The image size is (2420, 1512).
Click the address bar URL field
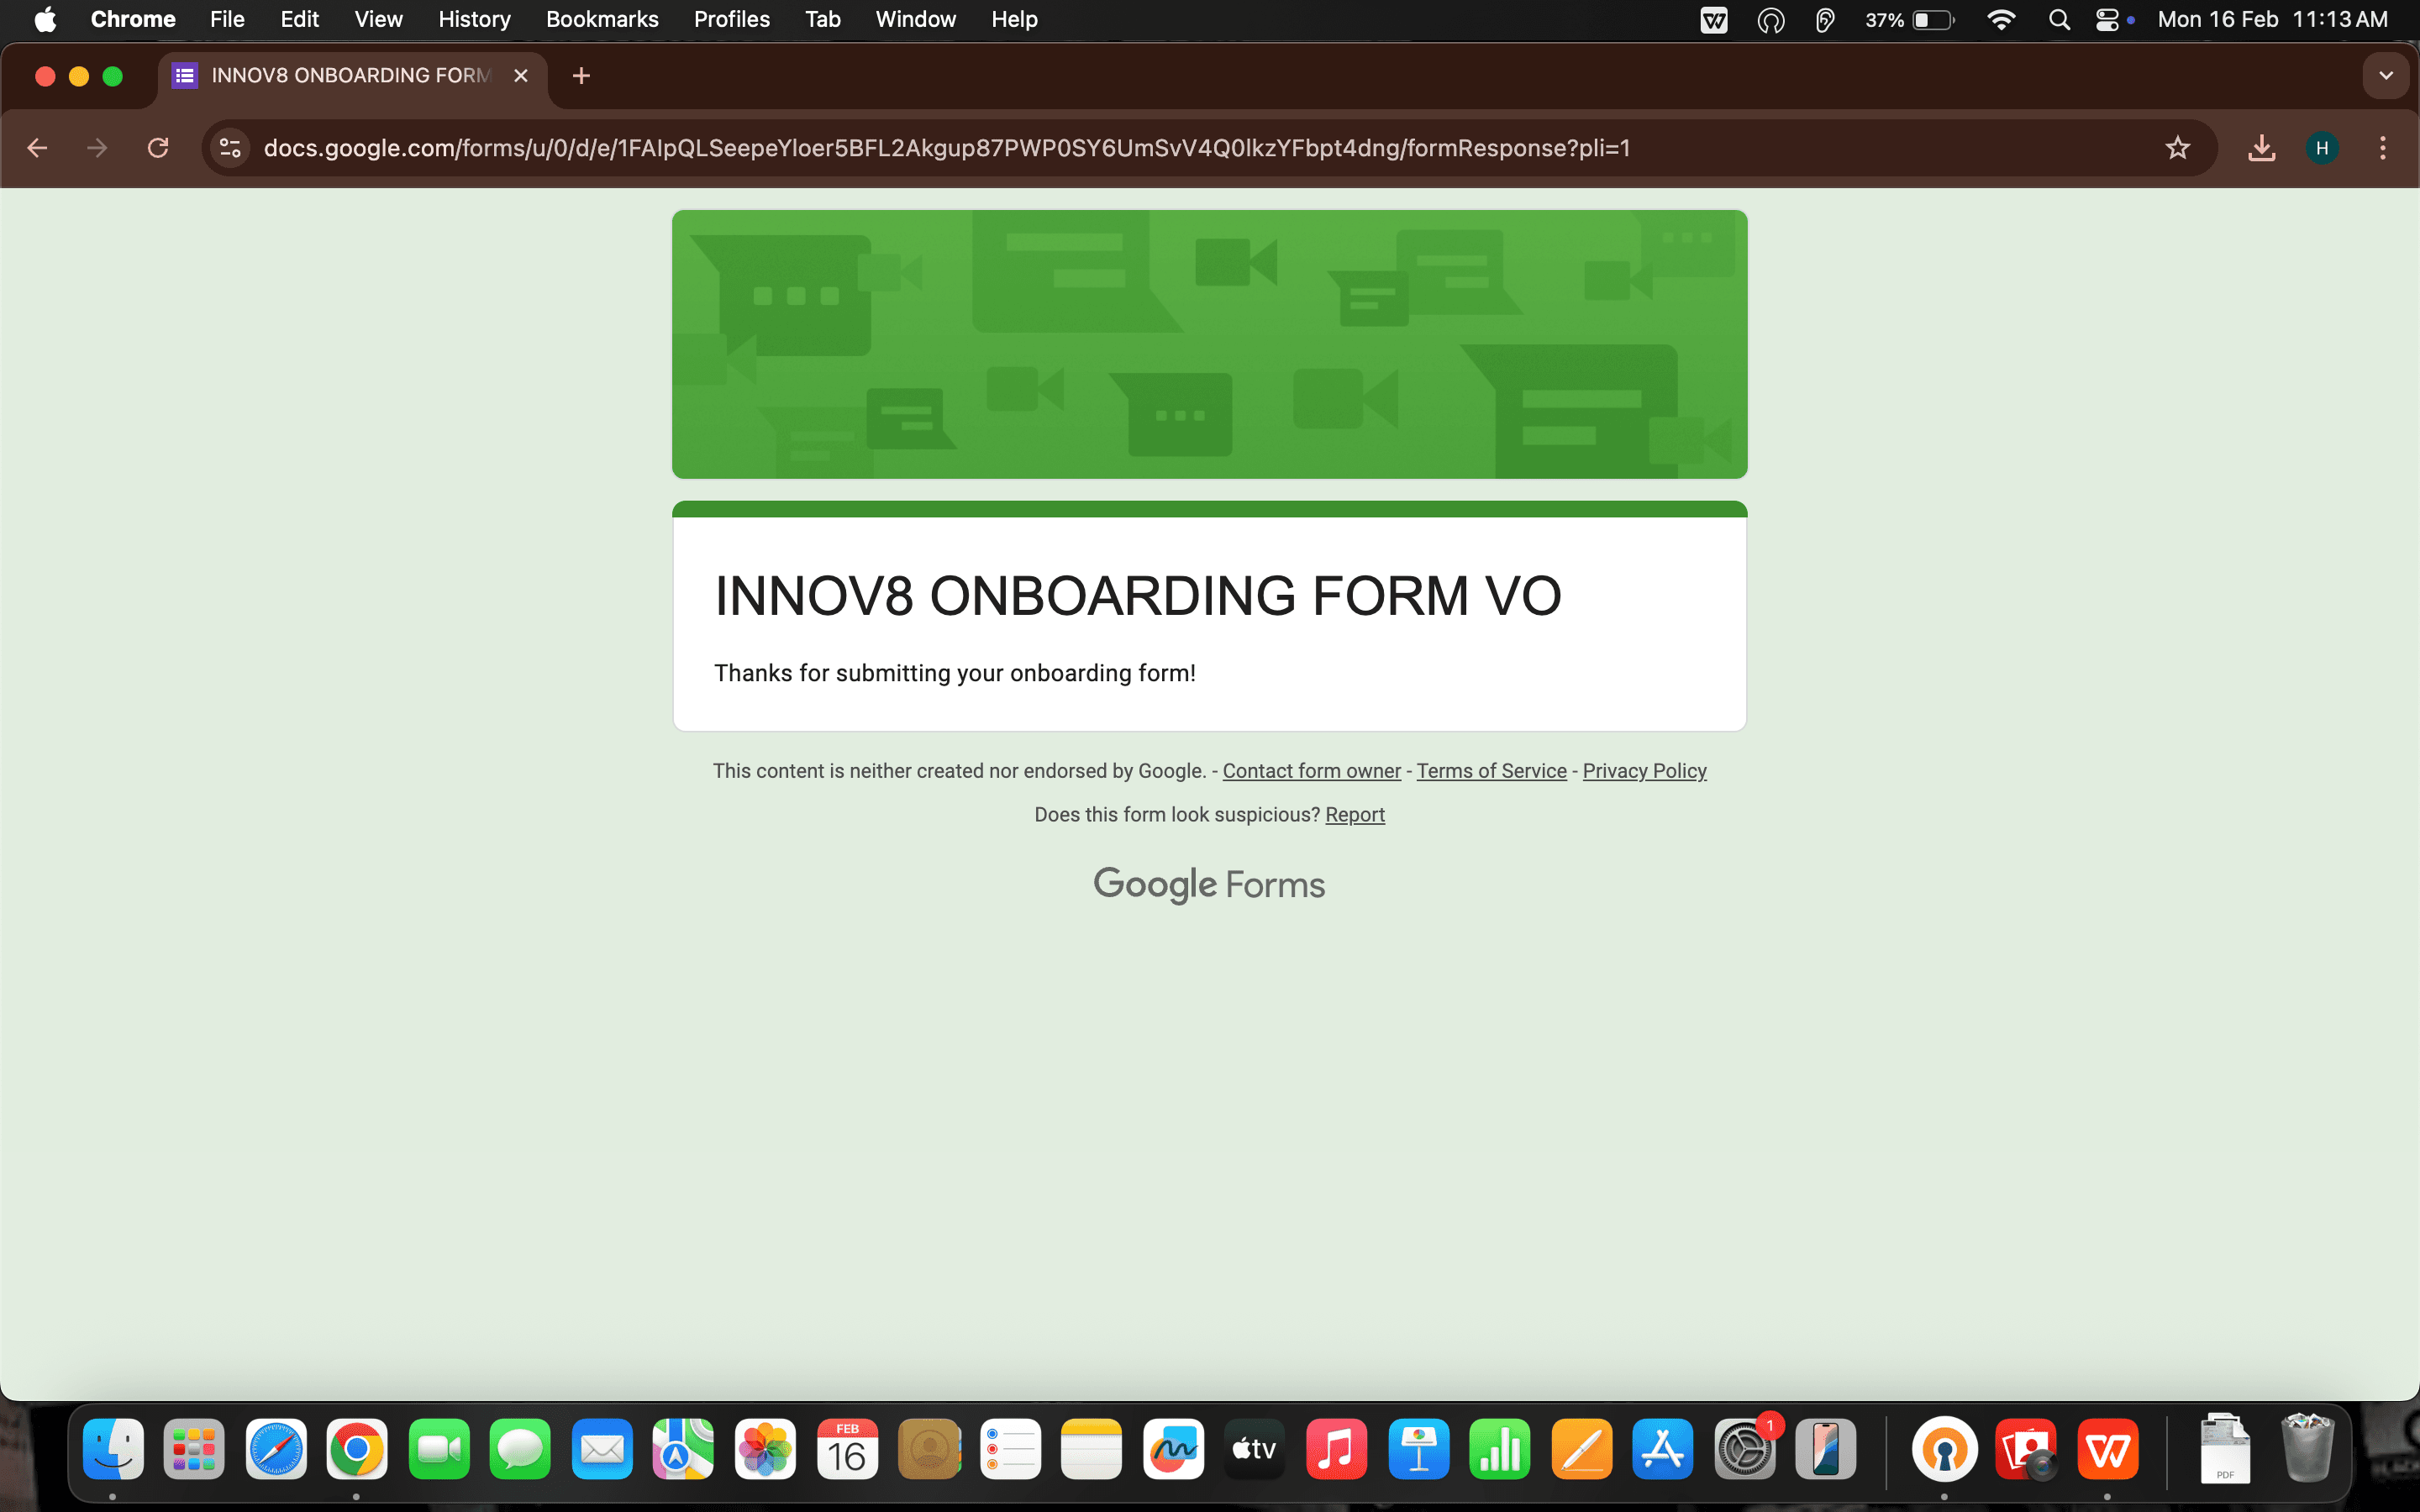[946, 148]
